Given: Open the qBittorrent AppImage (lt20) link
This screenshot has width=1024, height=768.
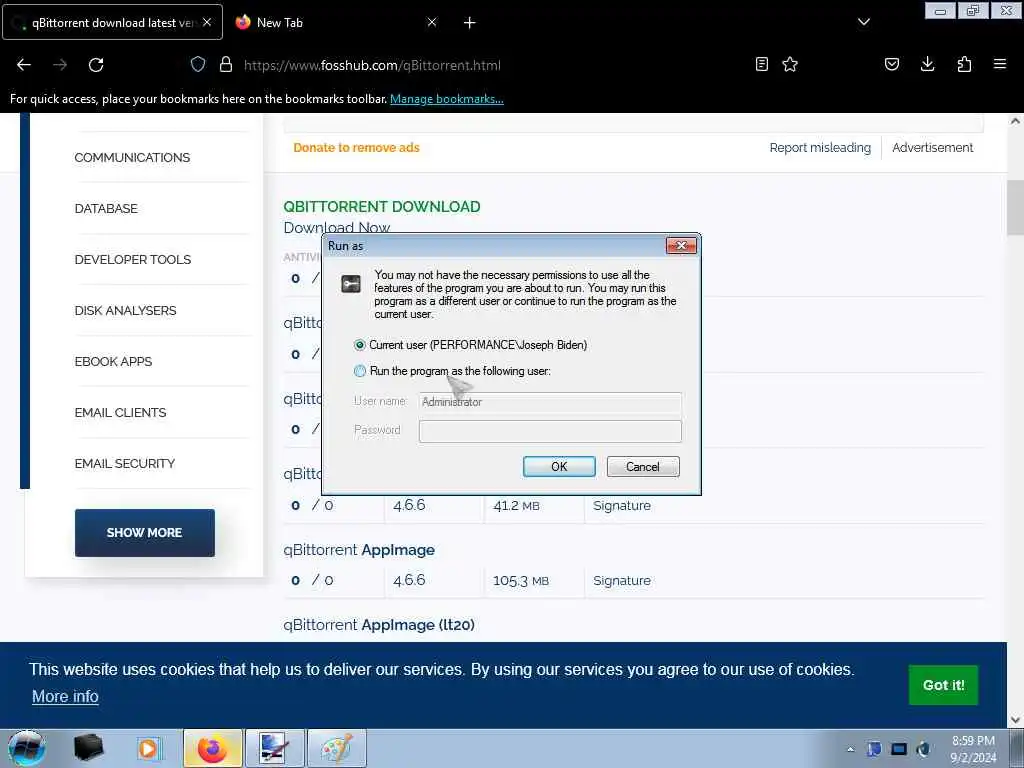Looking at the screenshot, I should (379, 625).
